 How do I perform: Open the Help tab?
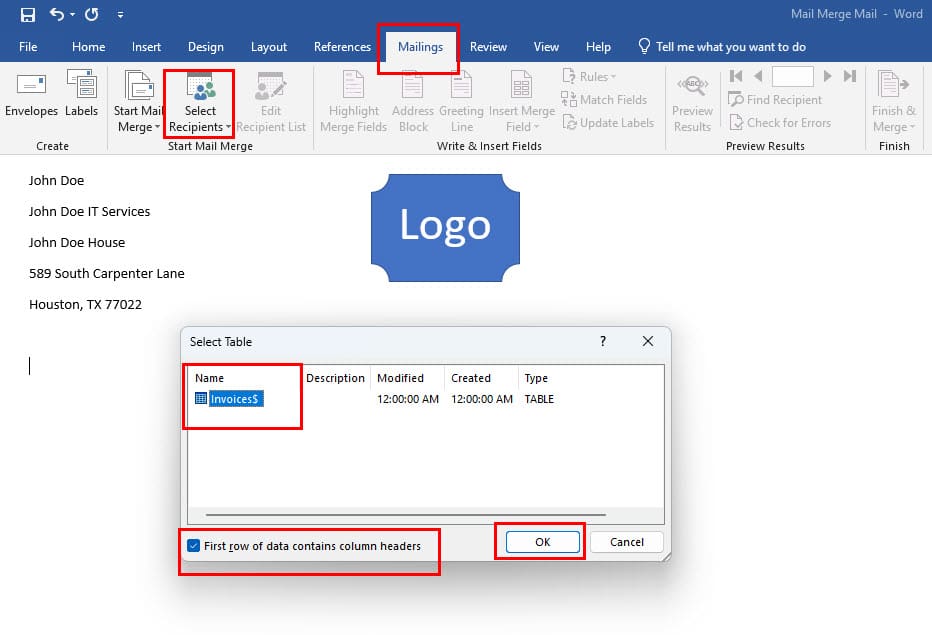(598, 46)
